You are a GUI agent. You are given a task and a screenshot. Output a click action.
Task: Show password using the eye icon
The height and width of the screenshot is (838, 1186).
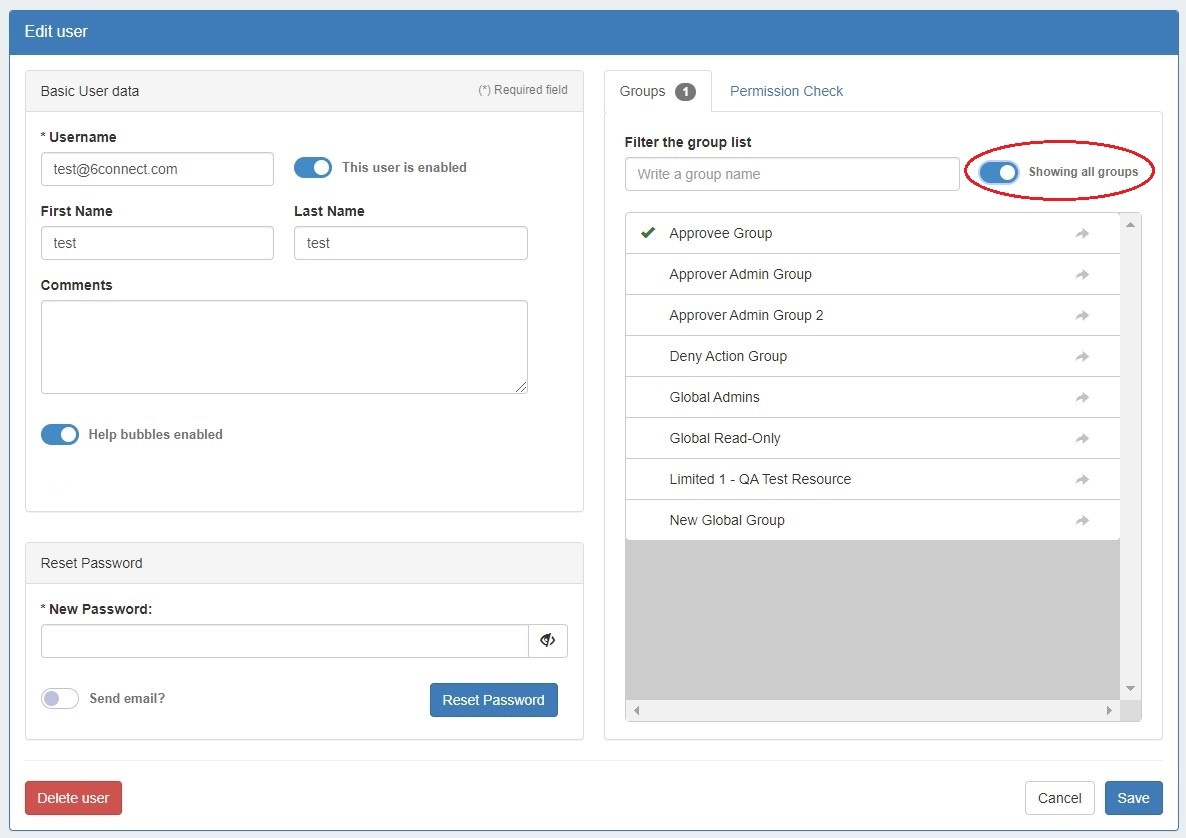coord(547,641)
